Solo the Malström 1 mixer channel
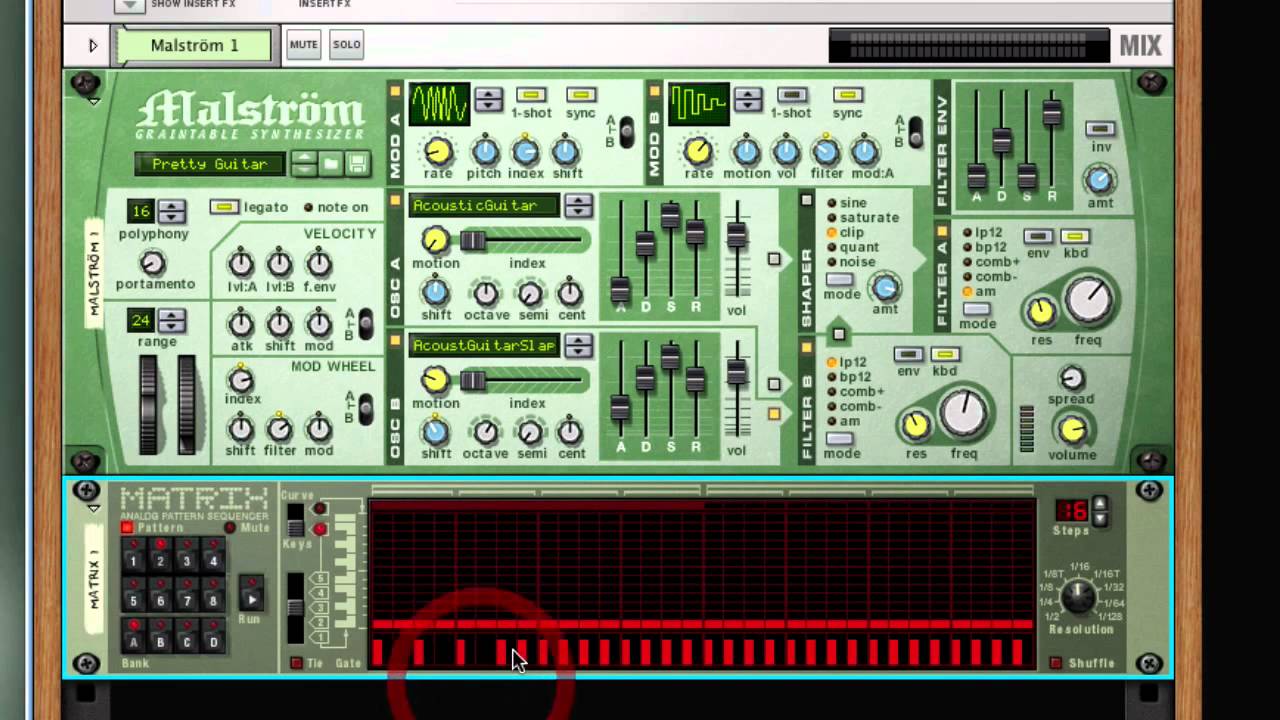1280x720 pixels. click(x=347, y=44)
